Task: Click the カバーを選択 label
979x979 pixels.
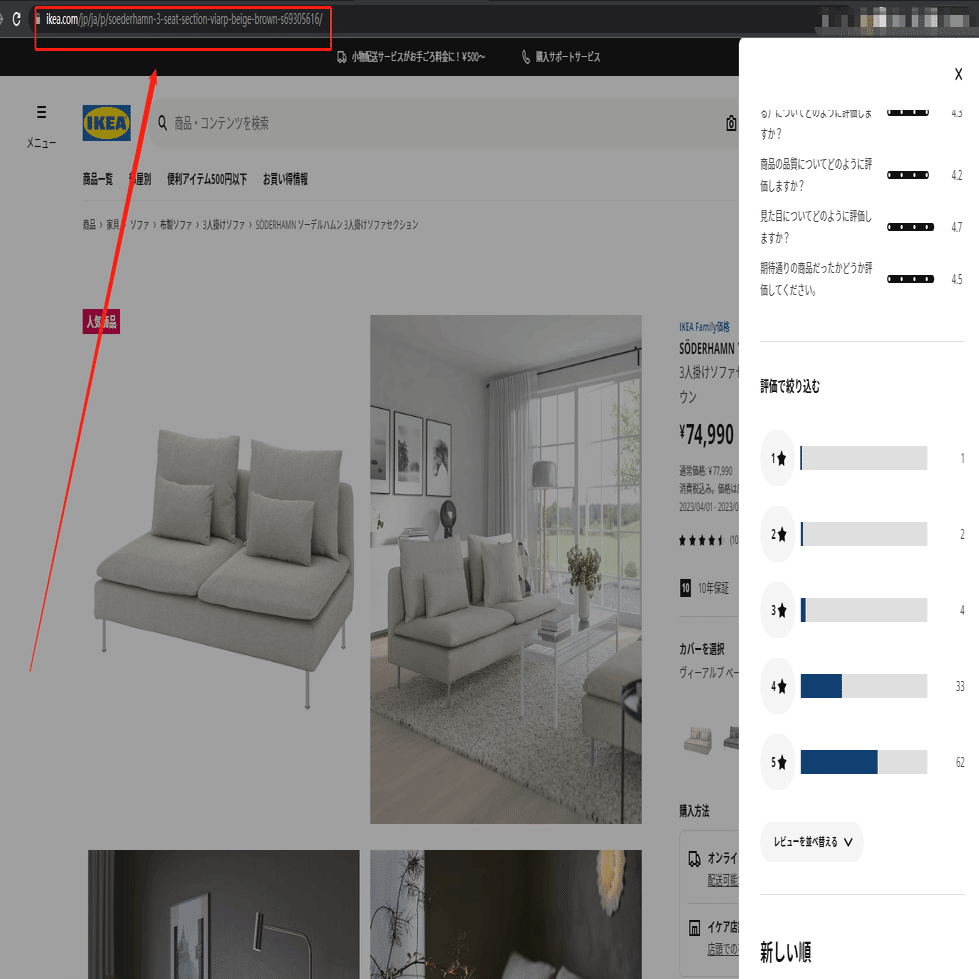Action: pos(702,649)
